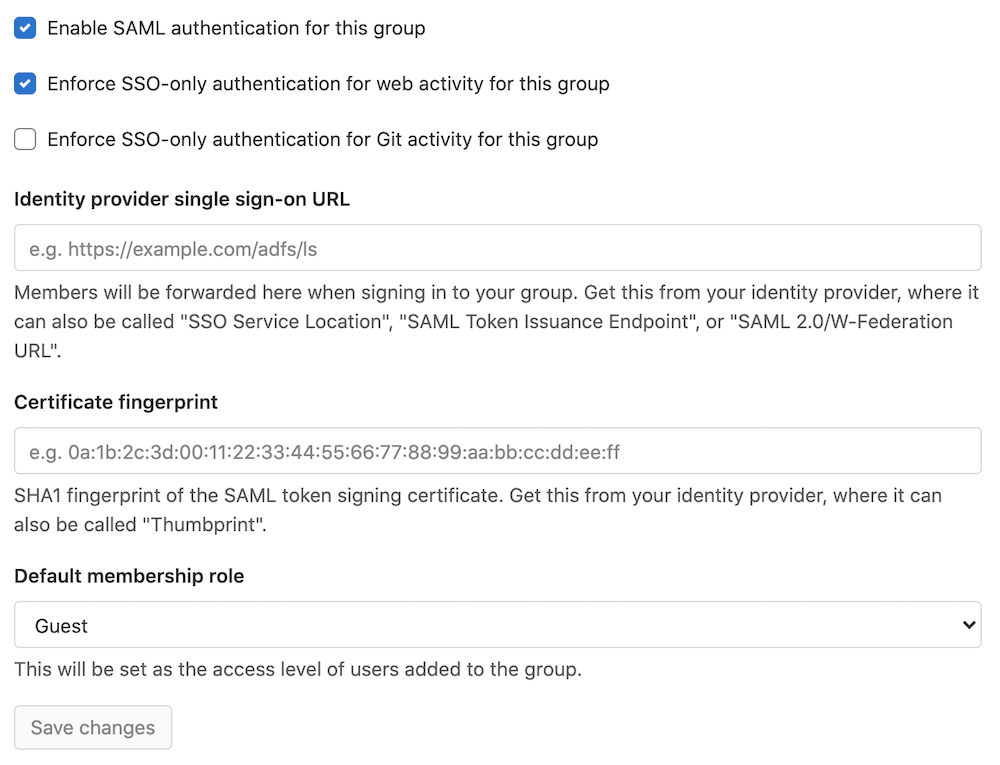
Task: Open the Default membership role dropdown
Action: [497, 623]
